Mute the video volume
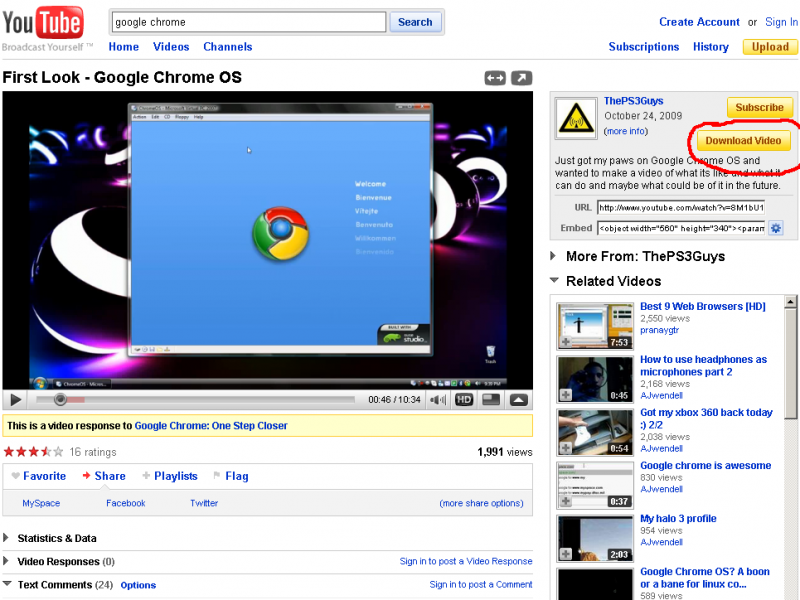800x600 pixels. click(438, 400)
